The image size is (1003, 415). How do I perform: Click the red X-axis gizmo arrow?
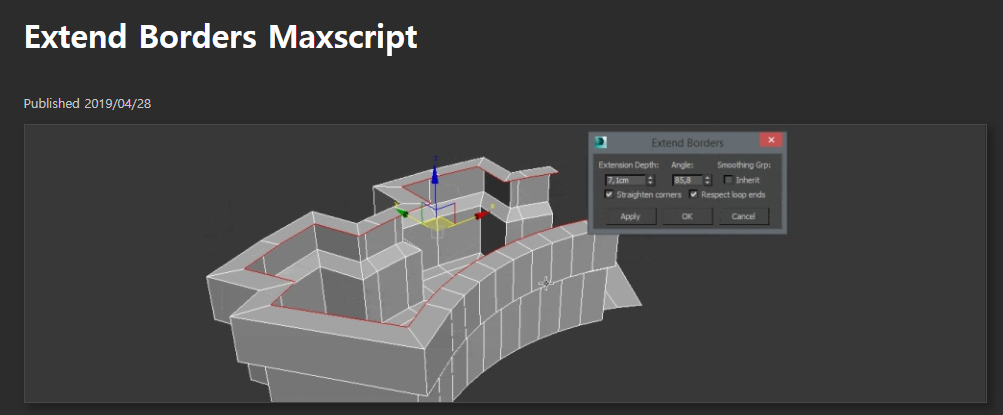click(x=484, y=215)
